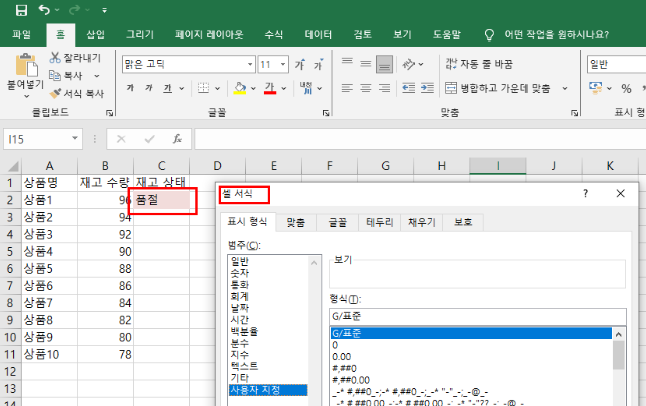Click the Name Box showing I15
The width and height of the screenshot is (646, 406).
pyautogui.click(x=42, y=139)
